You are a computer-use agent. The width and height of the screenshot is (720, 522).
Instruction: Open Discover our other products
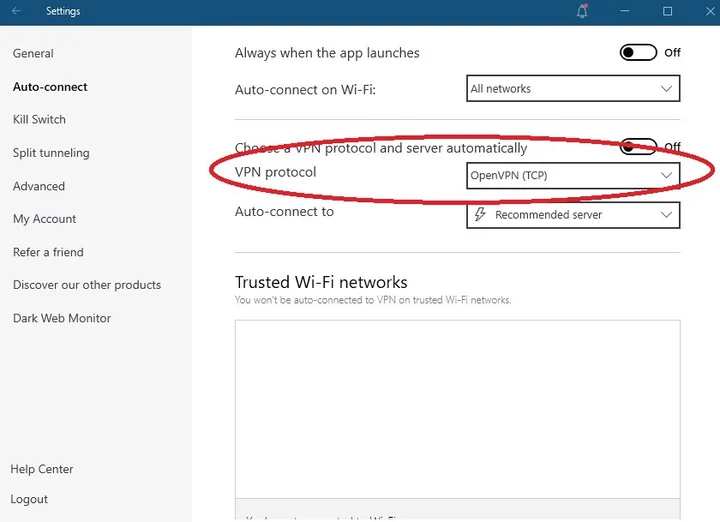click(x=87, y=285)
